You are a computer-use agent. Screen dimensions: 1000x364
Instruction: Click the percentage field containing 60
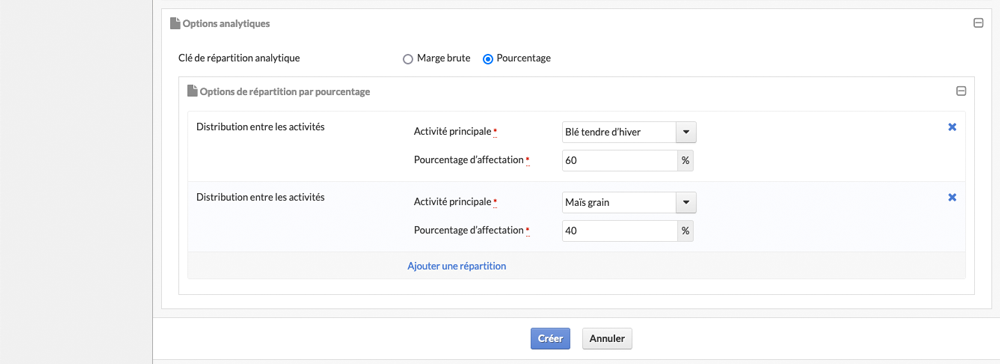click(619, 161)
